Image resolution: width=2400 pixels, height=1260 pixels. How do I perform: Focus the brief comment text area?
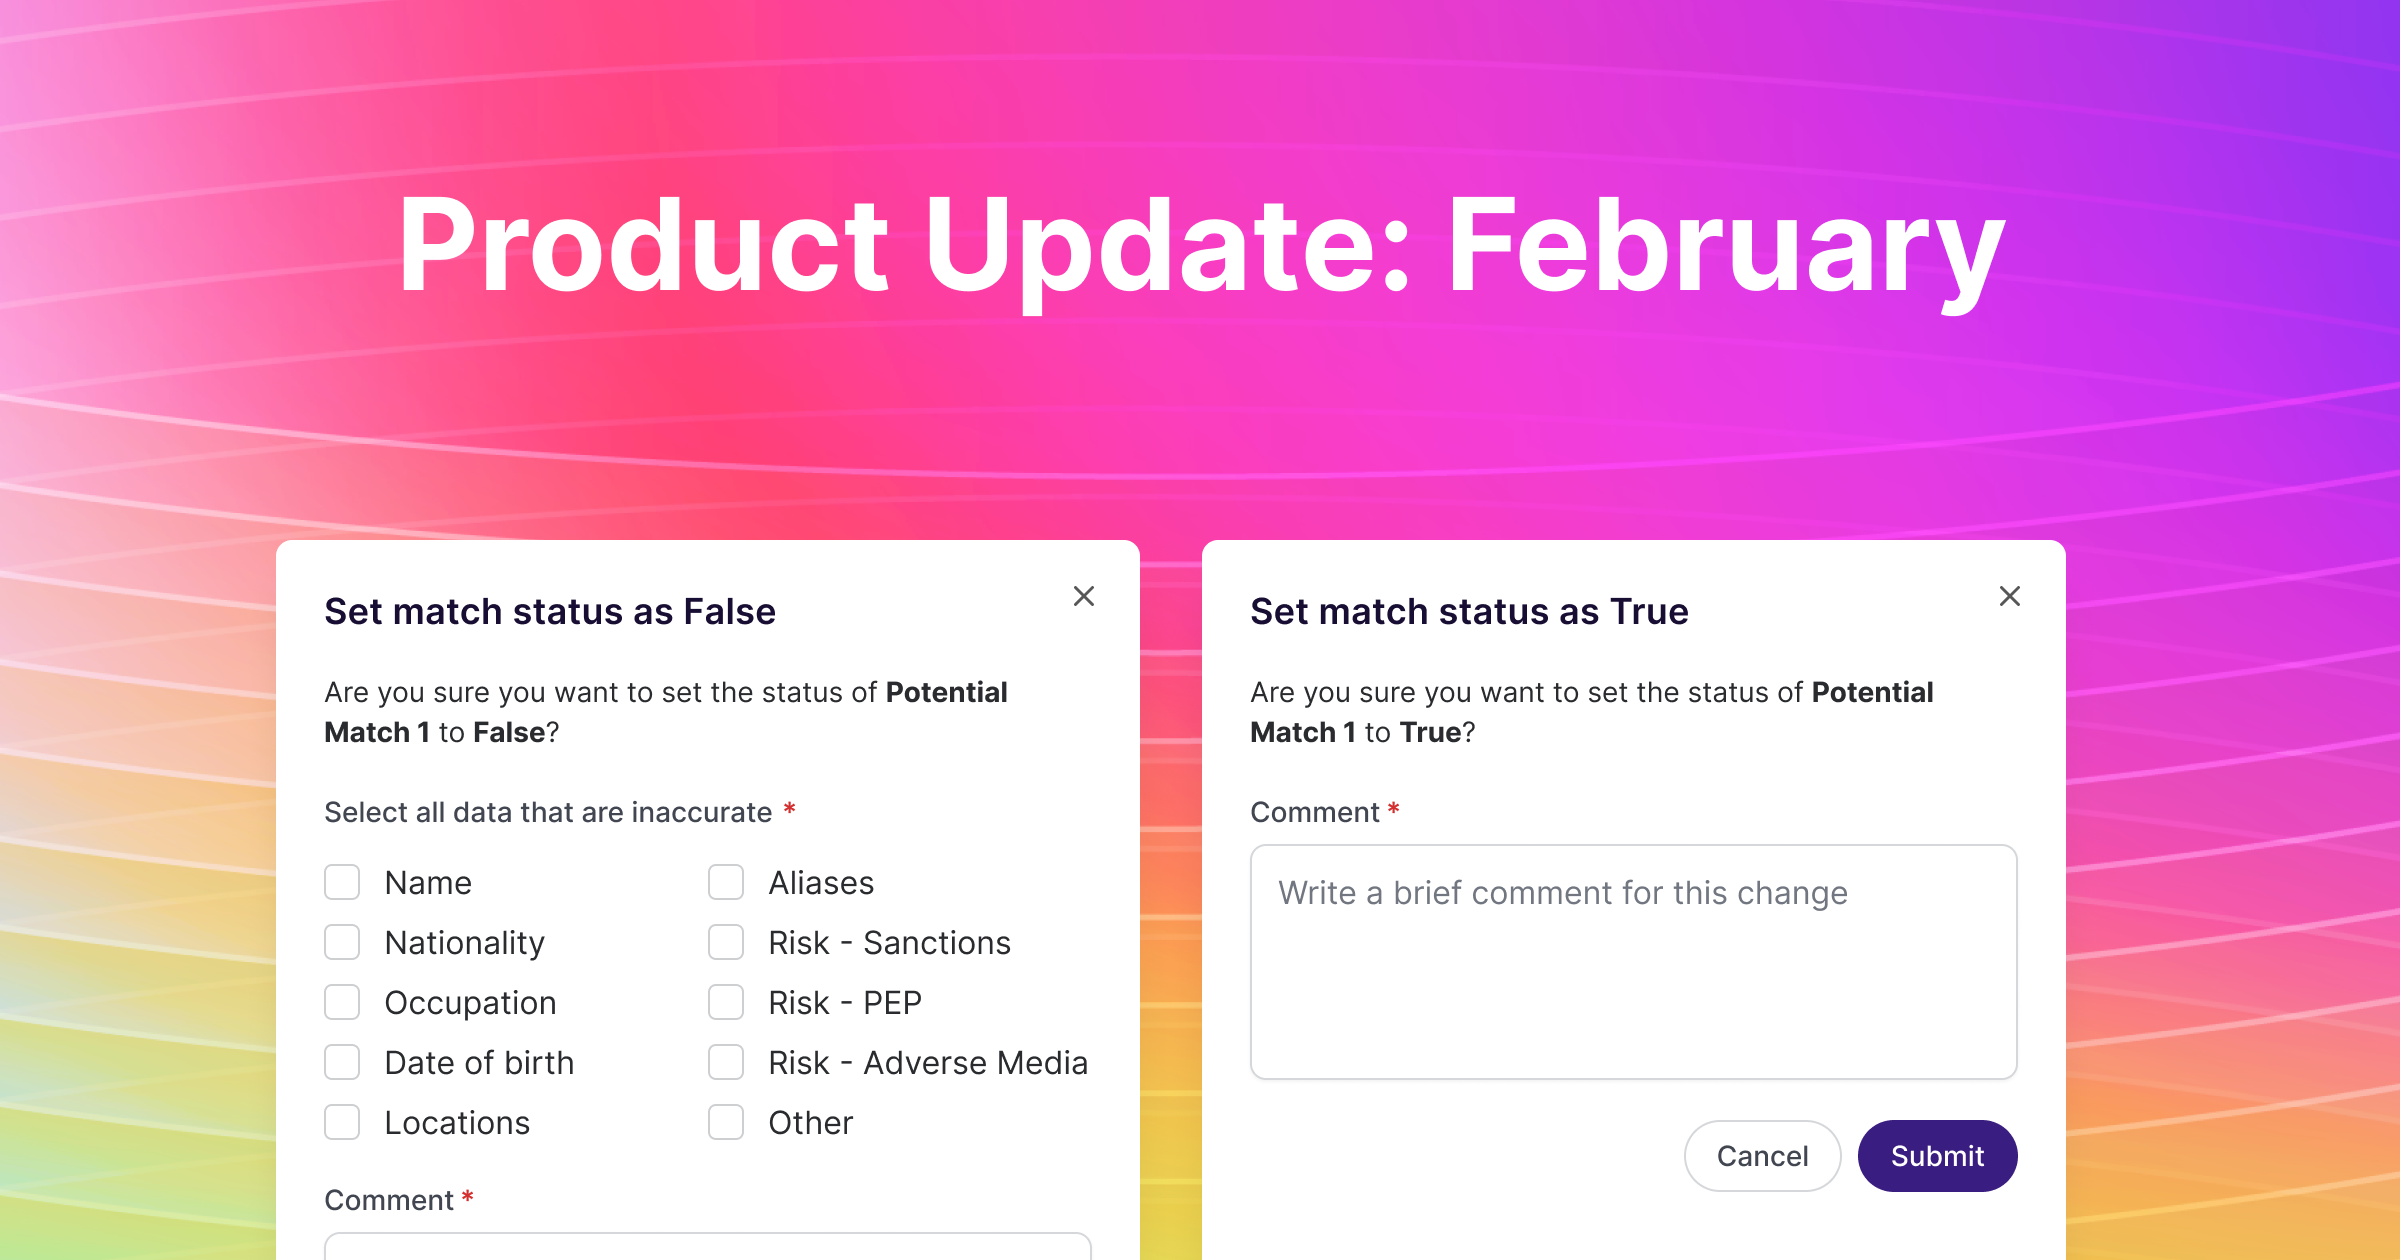1633,962
